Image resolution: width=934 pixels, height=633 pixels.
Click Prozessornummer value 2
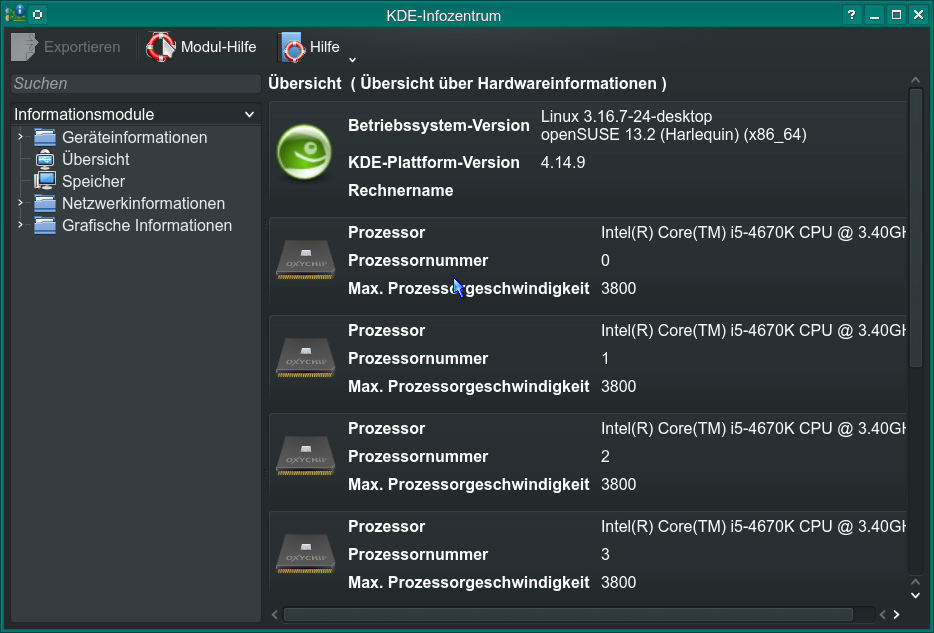(605, 456)
